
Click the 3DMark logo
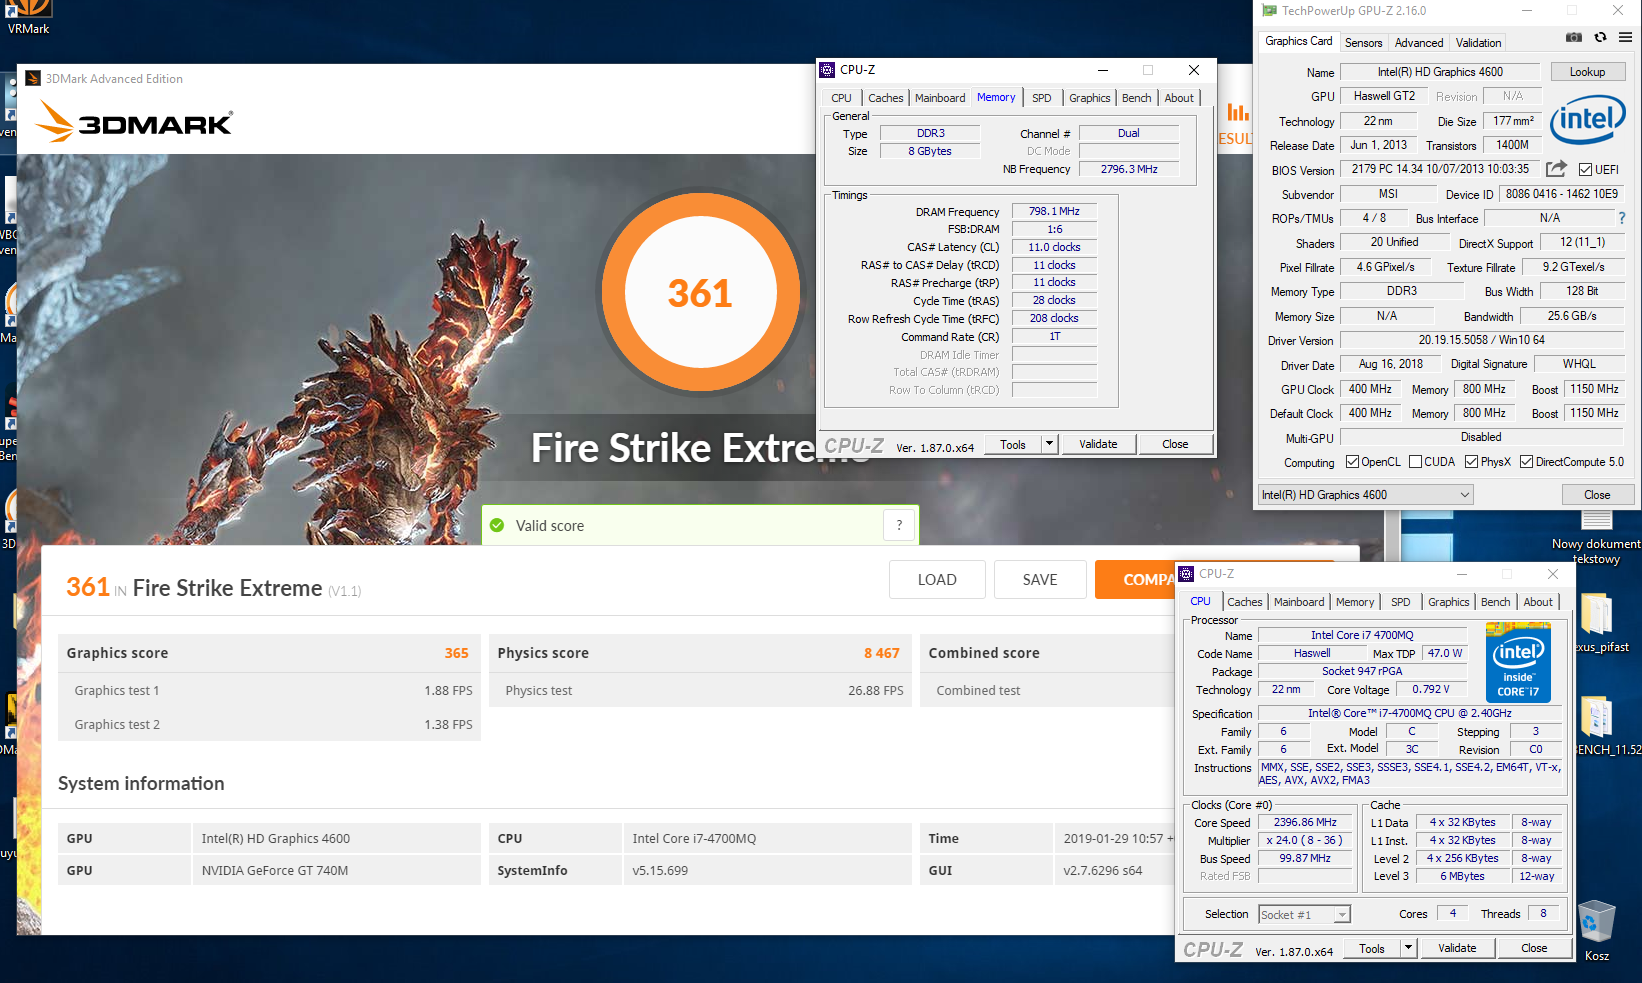click(134, 122)
